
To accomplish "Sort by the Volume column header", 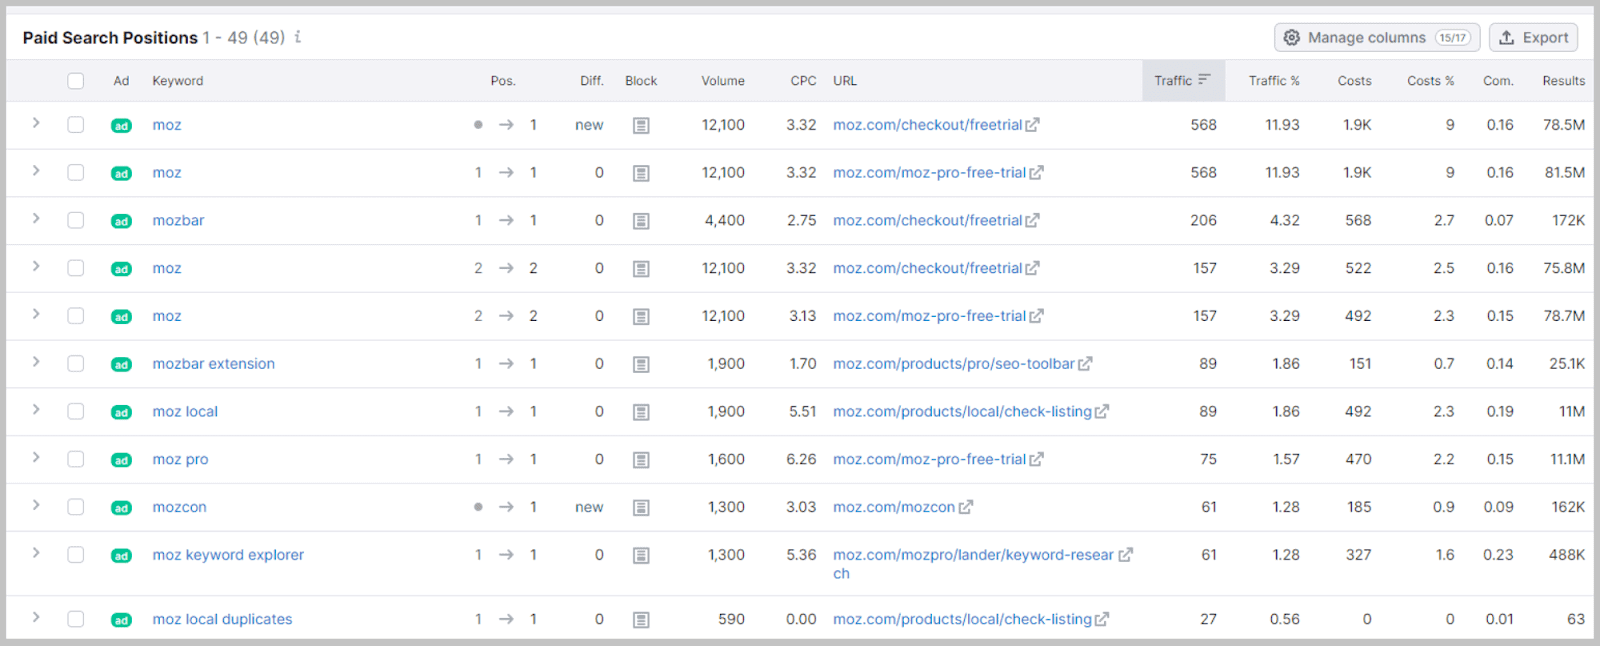I will coord(723,81).
